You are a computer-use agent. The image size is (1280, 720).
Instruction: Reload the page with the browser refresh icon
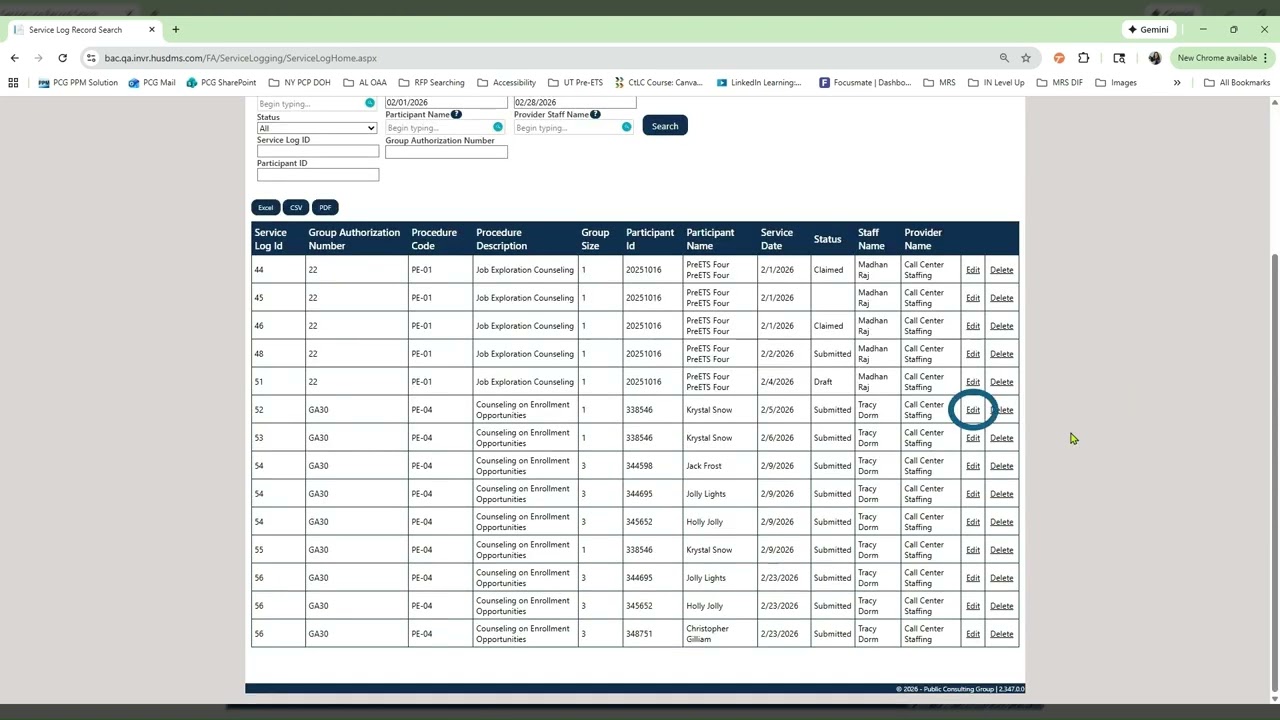tap(62, 58)
